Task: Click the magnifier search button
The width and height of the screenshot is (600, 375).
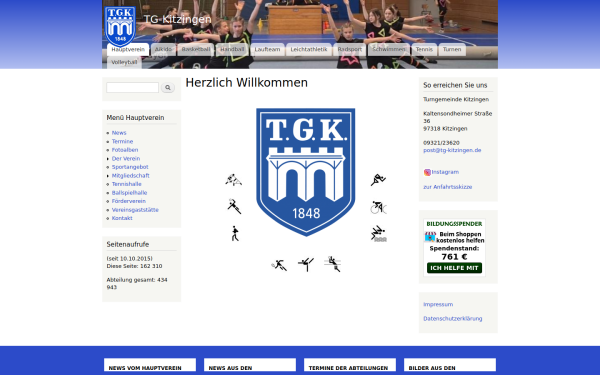Action: click(168, 88)
